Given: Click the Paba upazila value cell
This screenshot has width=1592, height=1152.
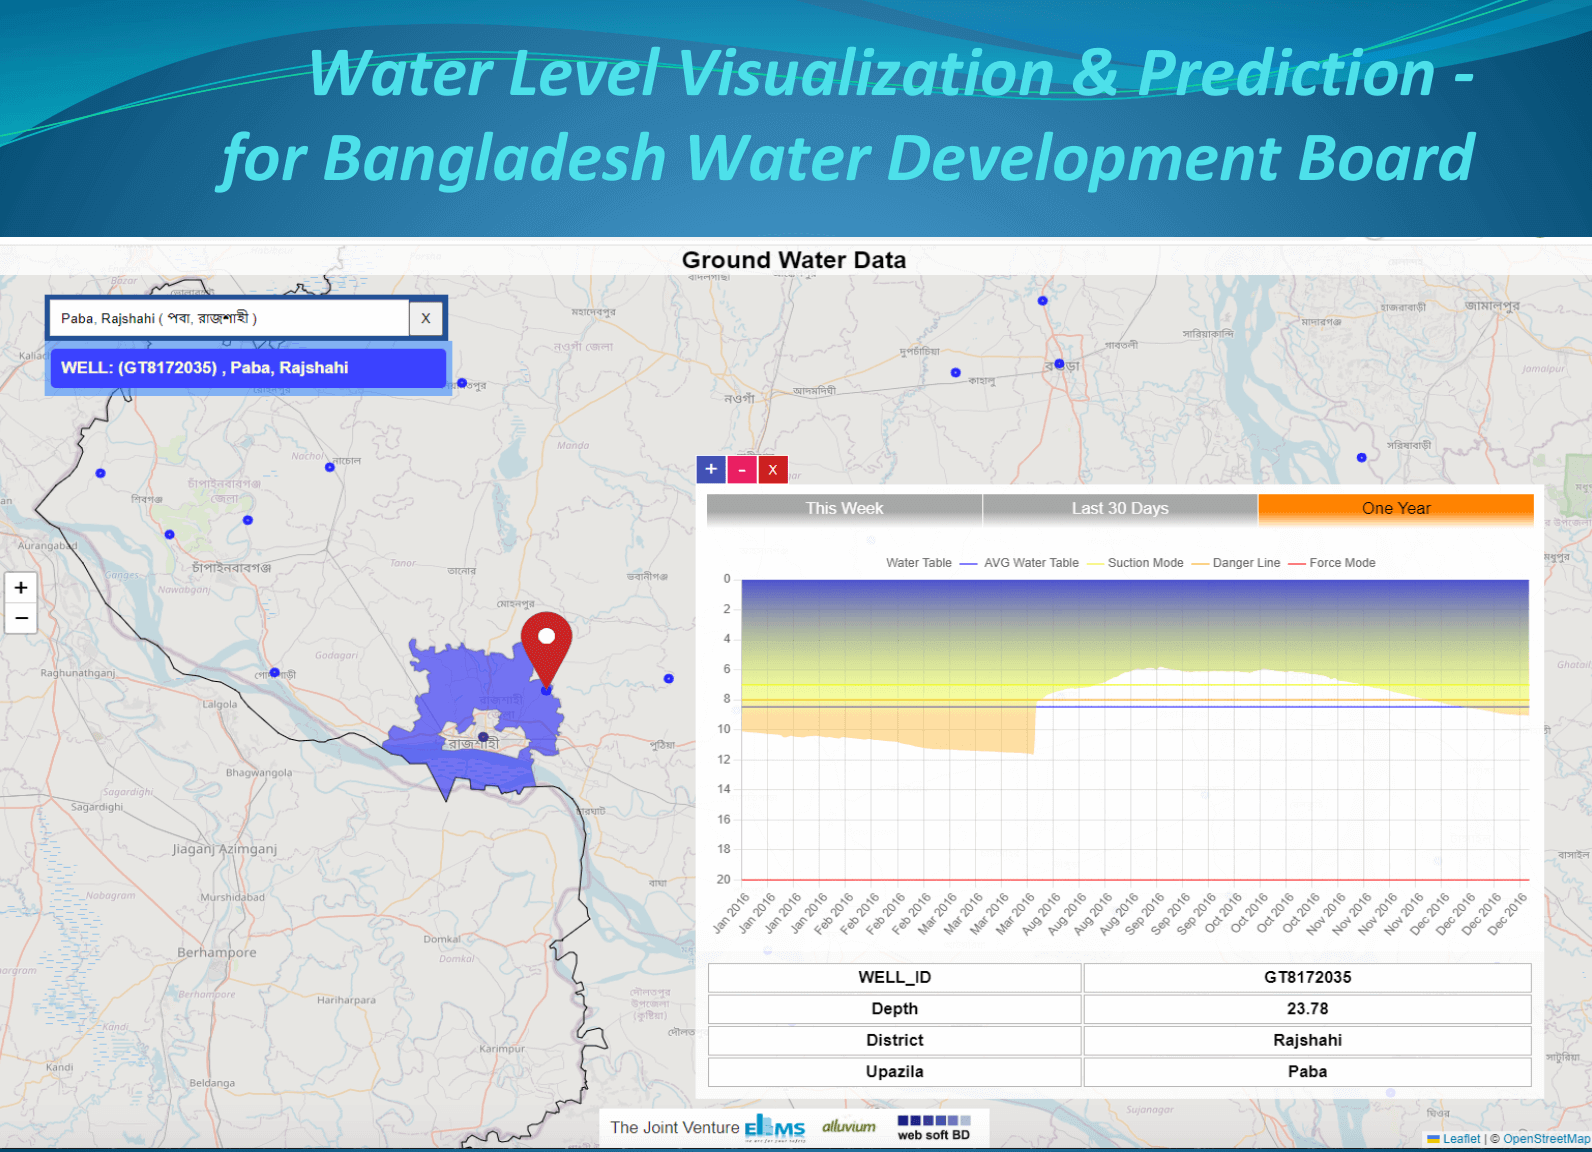Looking at the screenshot, I should (1307, 1072).
